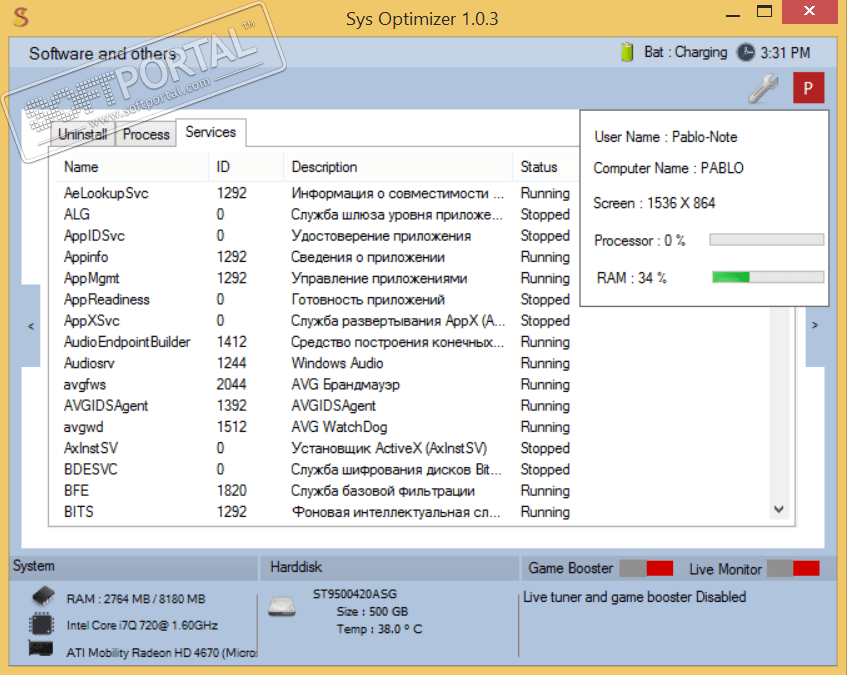Click the ATI Mobility Radeon HD 4670 text
The height and width of the screenshot is (675, 847).
162,652
